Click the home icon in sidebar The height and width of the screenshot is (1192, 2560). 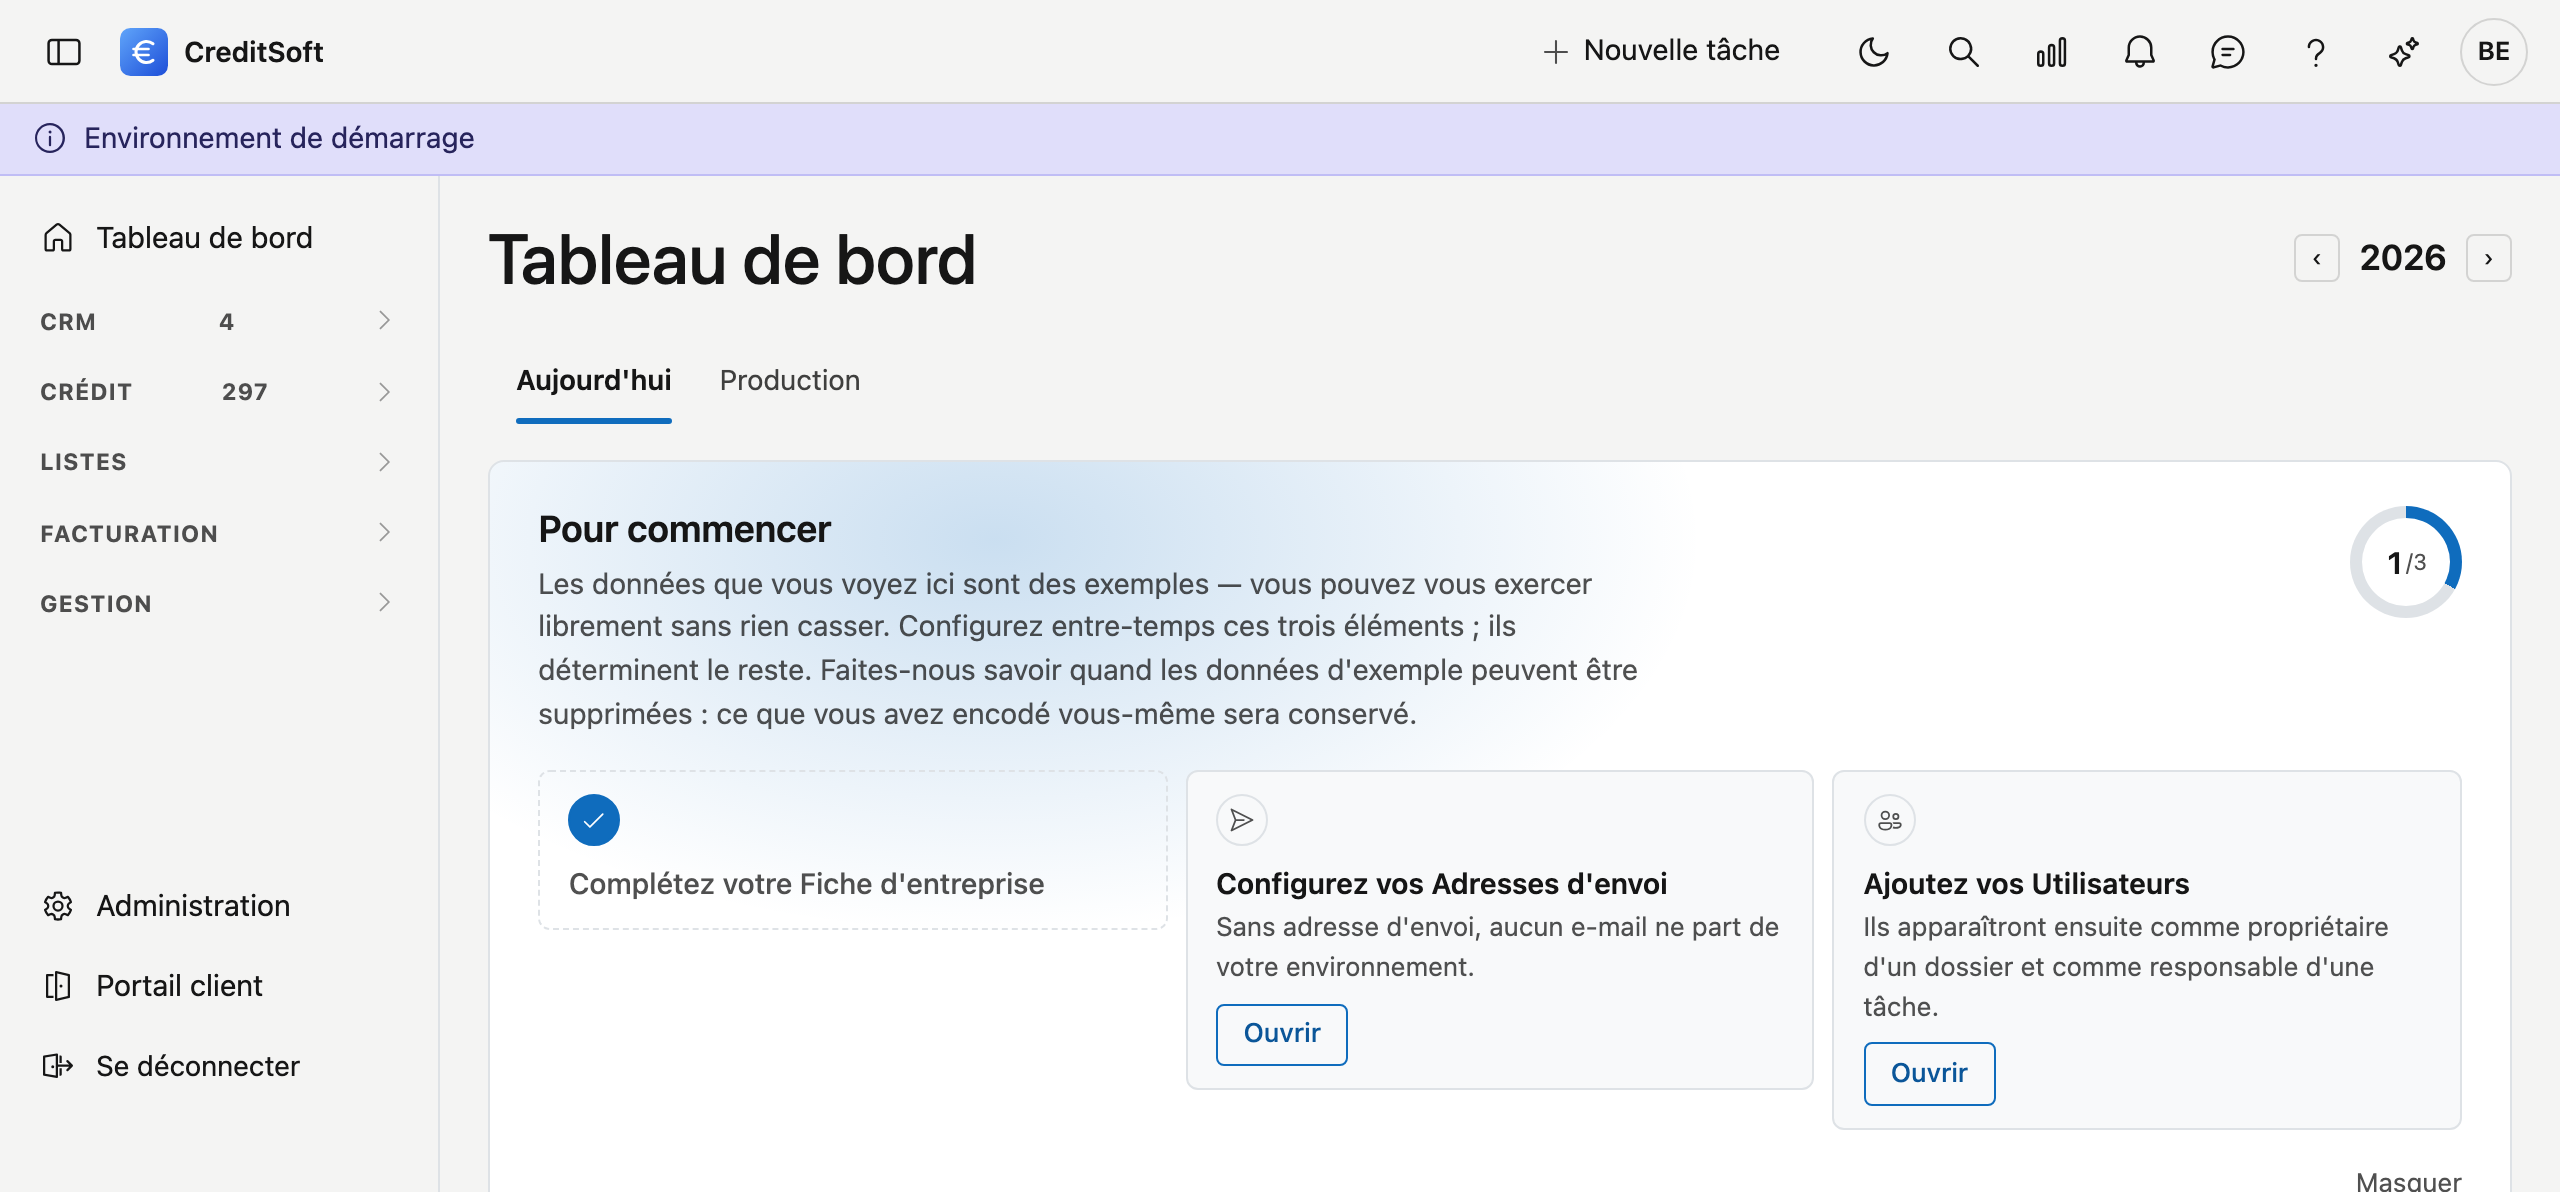coord(58,238)
